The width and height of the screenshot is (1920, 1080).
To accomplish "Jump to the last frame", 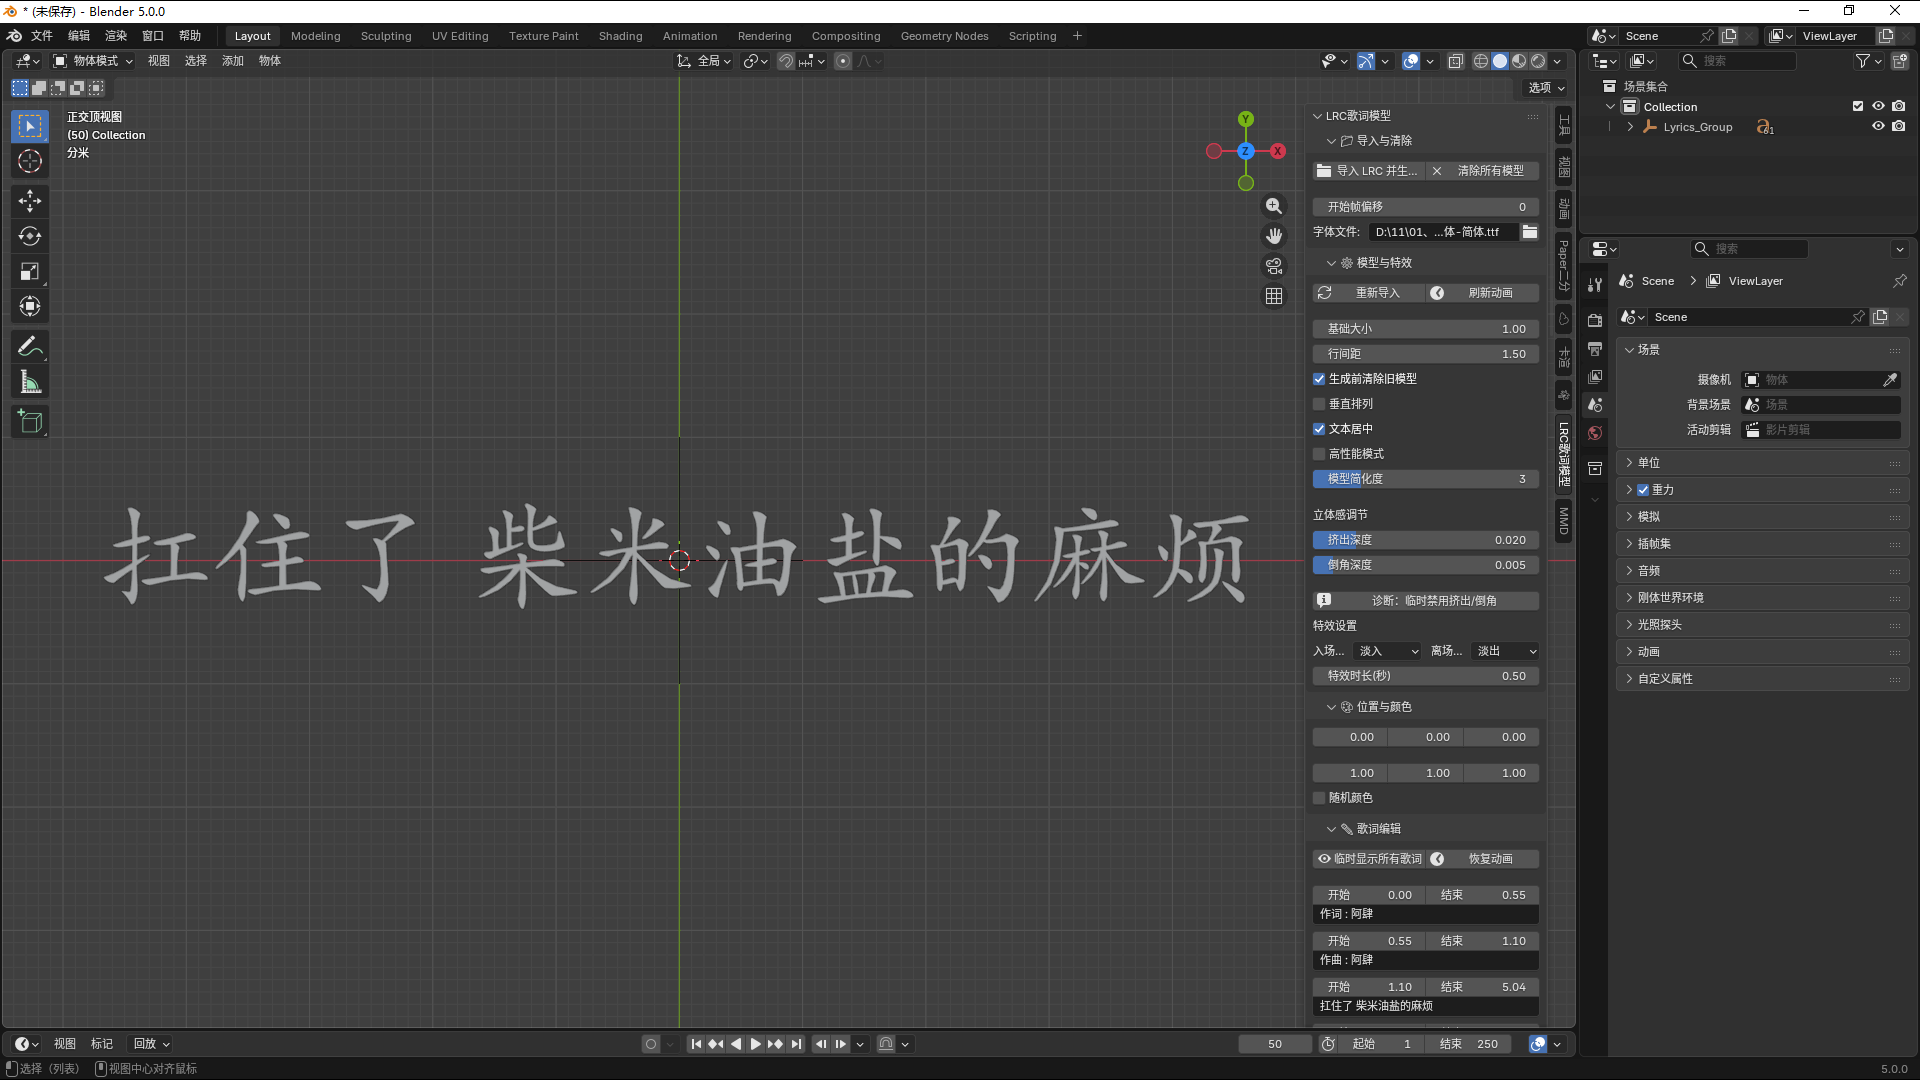I will 796,1044.
